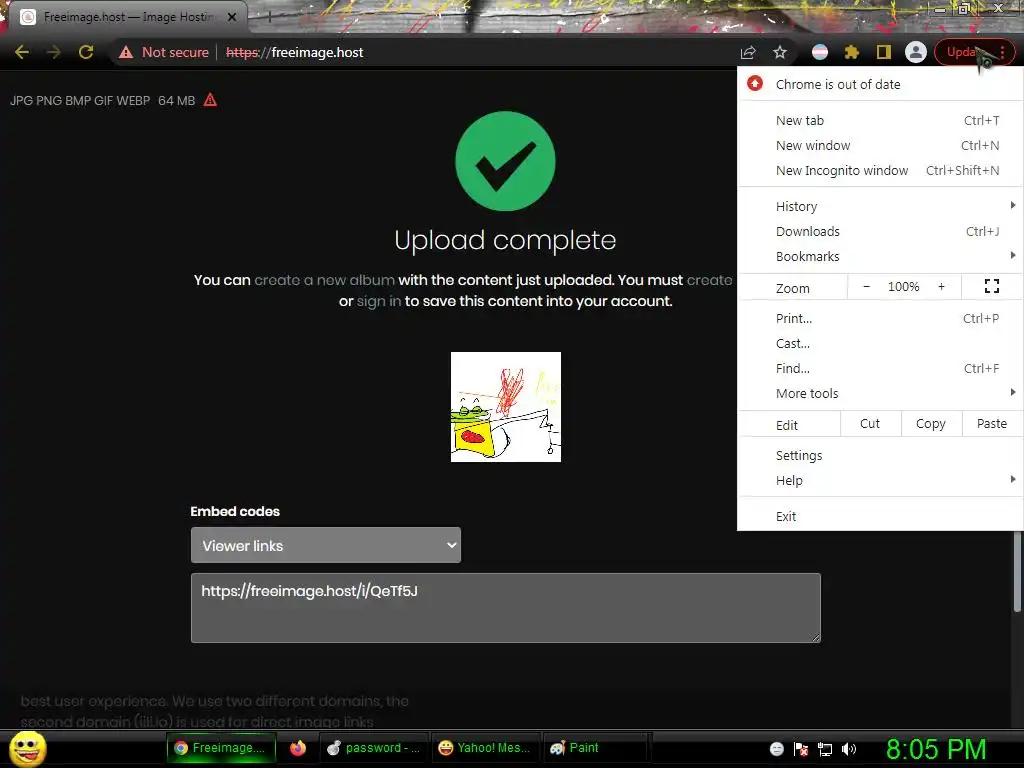Open a New tab from menu
This screenshot has width=1024, height=768.
pyautogui.click(x=880, y=120)
